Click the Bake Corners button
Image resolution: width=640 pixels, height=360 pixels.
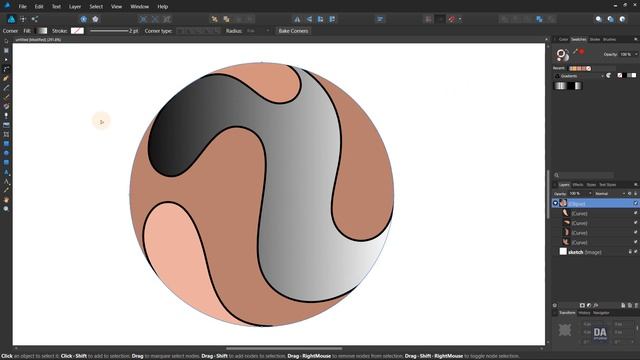pos(293,31)
